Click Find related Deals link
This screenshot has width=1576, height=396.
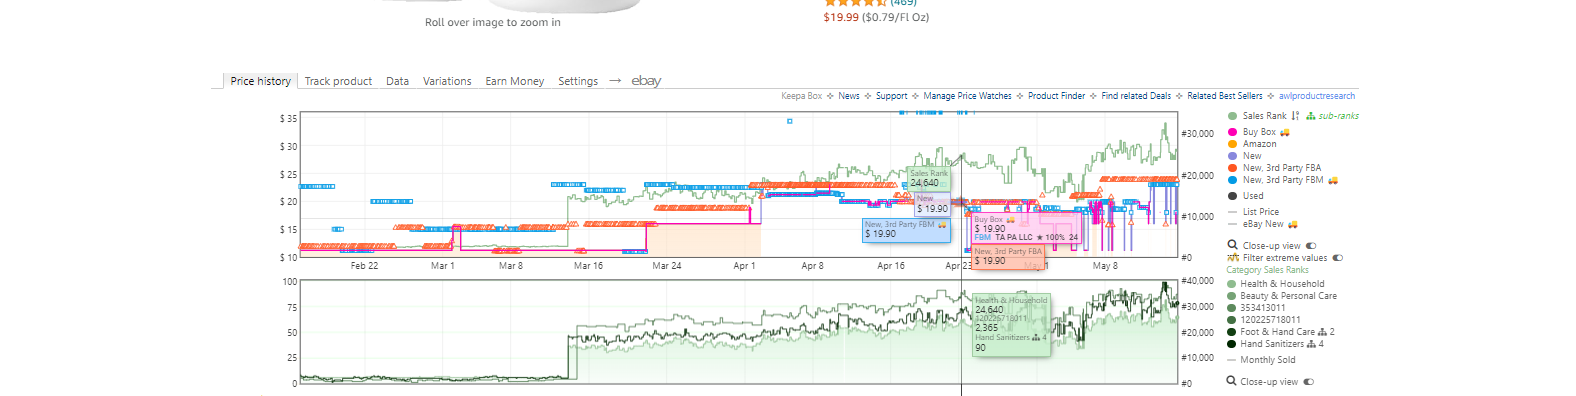coord(1136,96)
